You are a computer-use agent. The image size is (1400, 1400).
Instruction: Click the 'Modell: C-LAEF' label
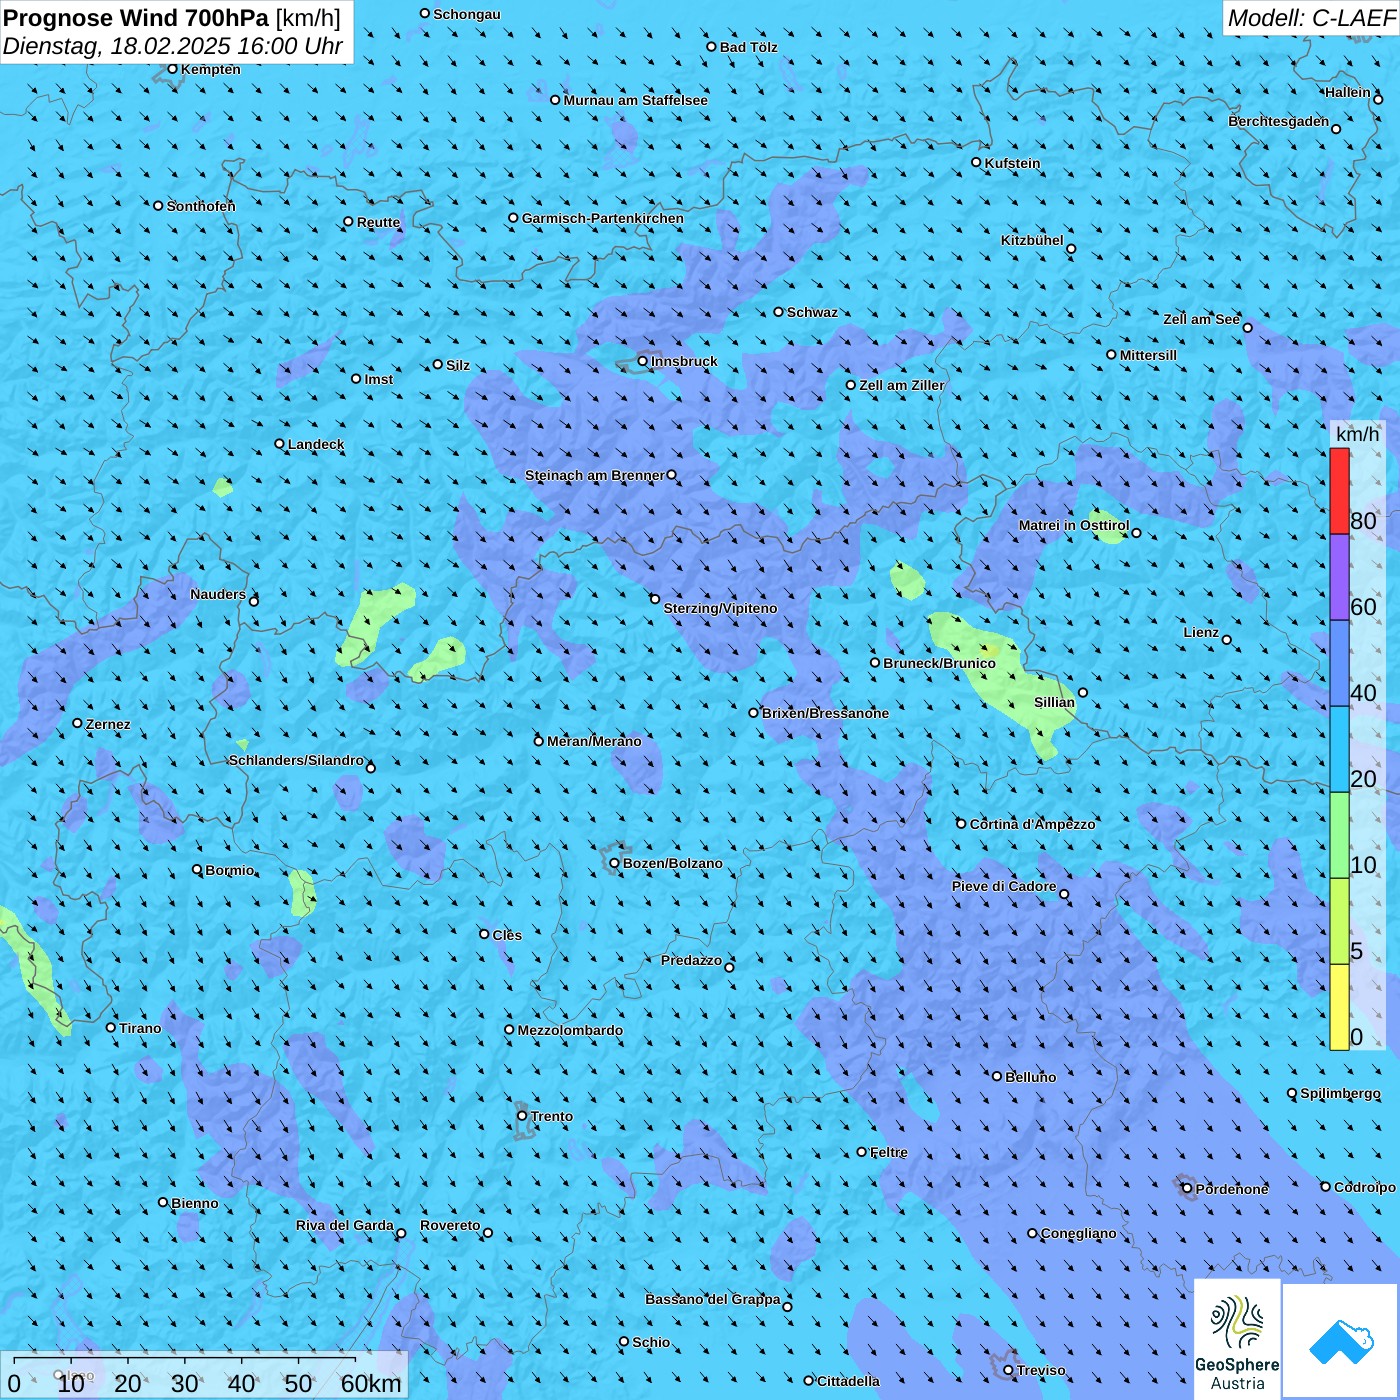pyautogui.click(x=1311, y=18)
